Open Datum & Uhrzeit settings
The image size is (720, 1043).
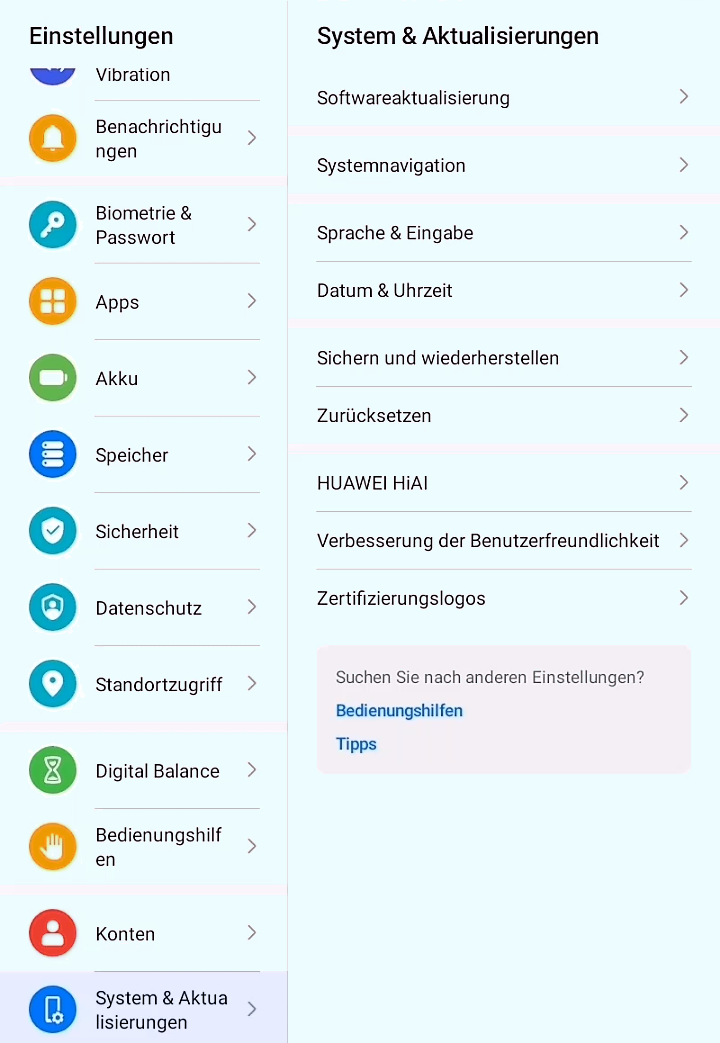pyautogui.click(x=385, y=290)
